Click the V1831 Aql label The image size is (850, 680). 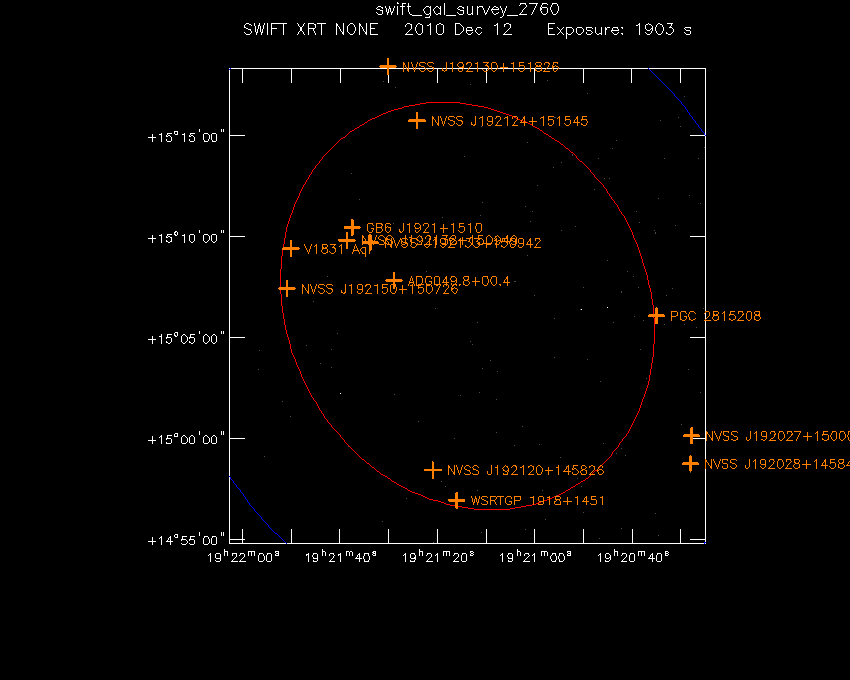click(339, 249)
